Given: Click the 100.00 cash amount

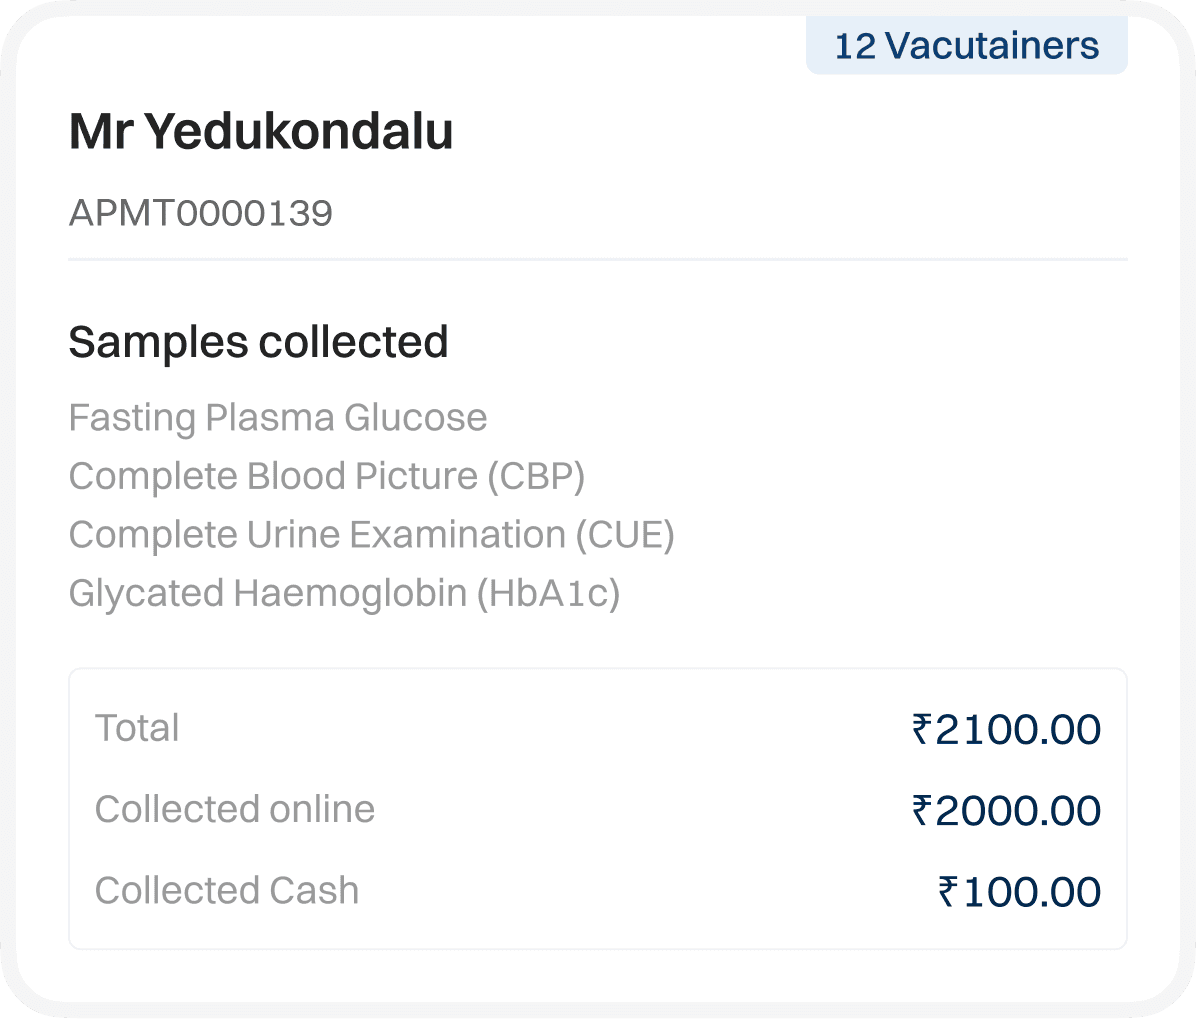Looking at the screenshot, I should tap(1032, 892).
